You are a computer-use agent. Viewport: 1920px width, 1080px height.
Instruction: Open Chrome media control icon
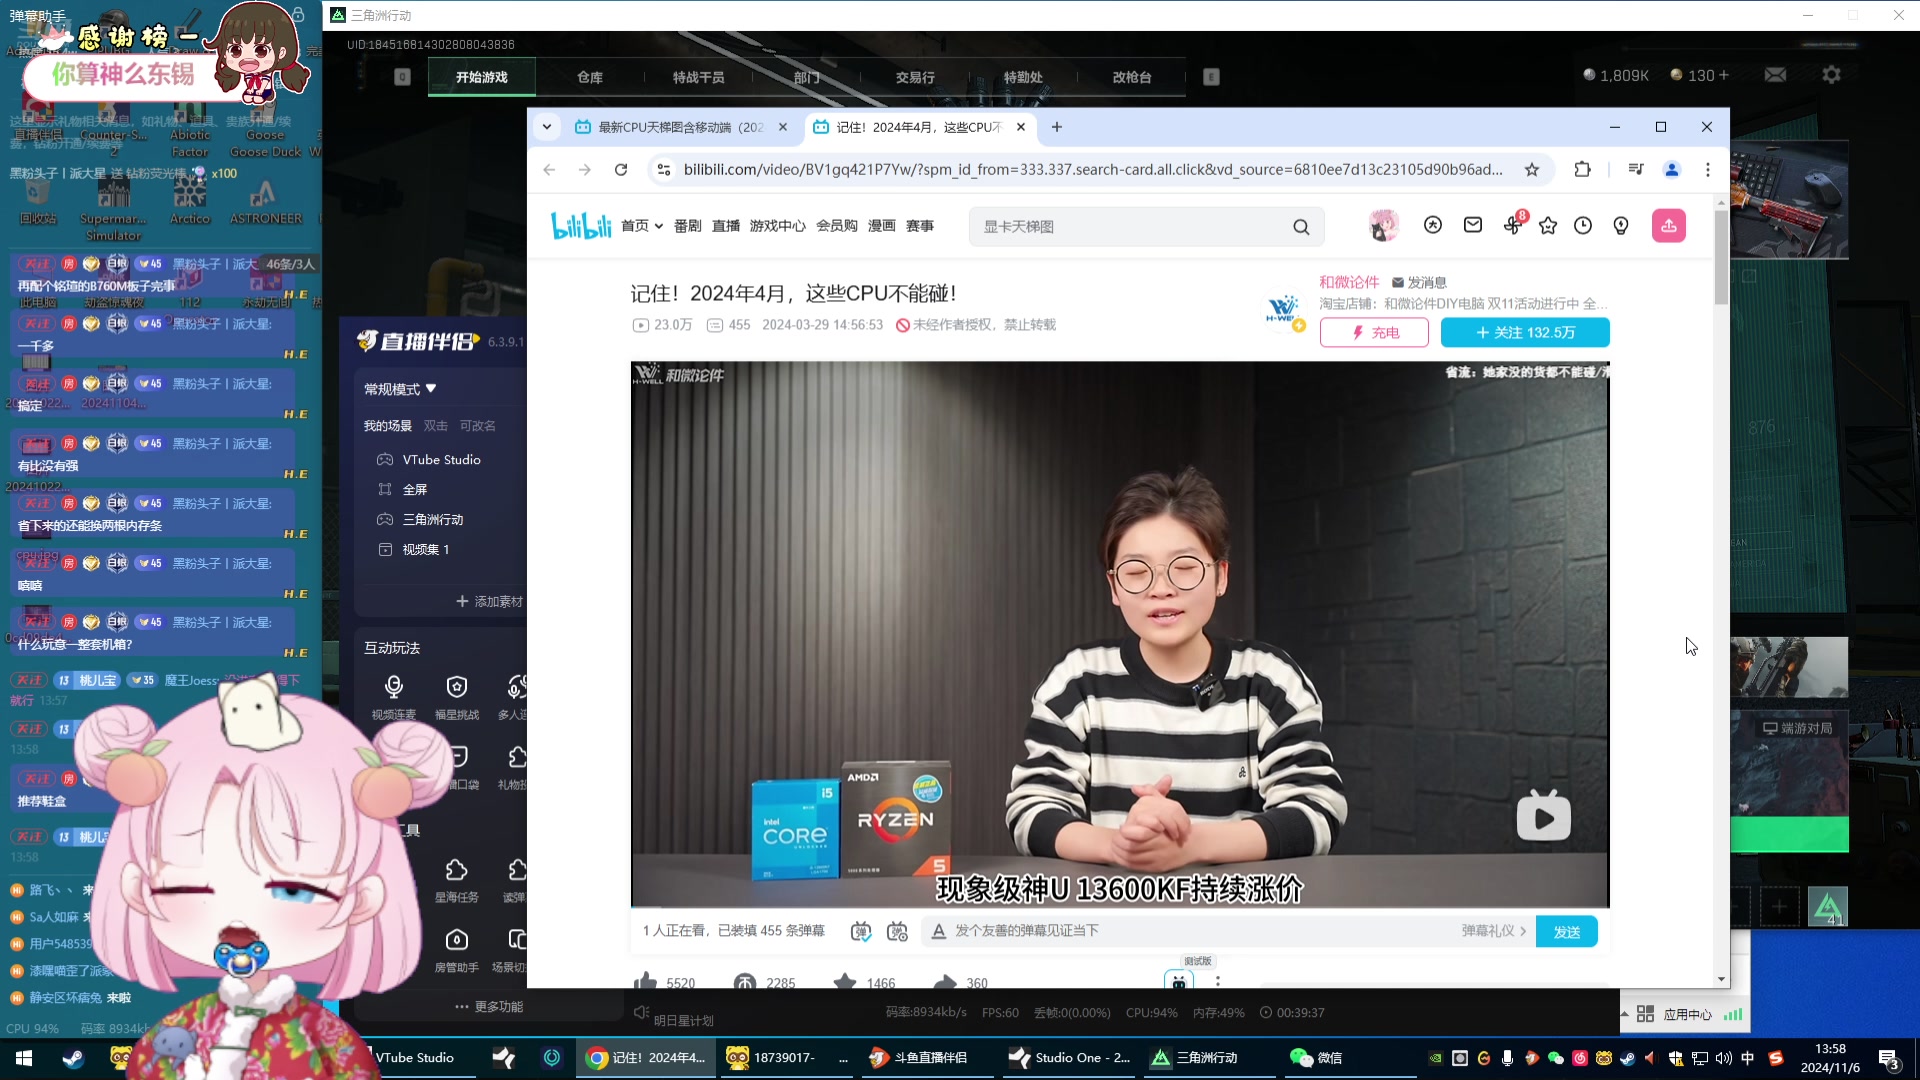click(1636, 170)
